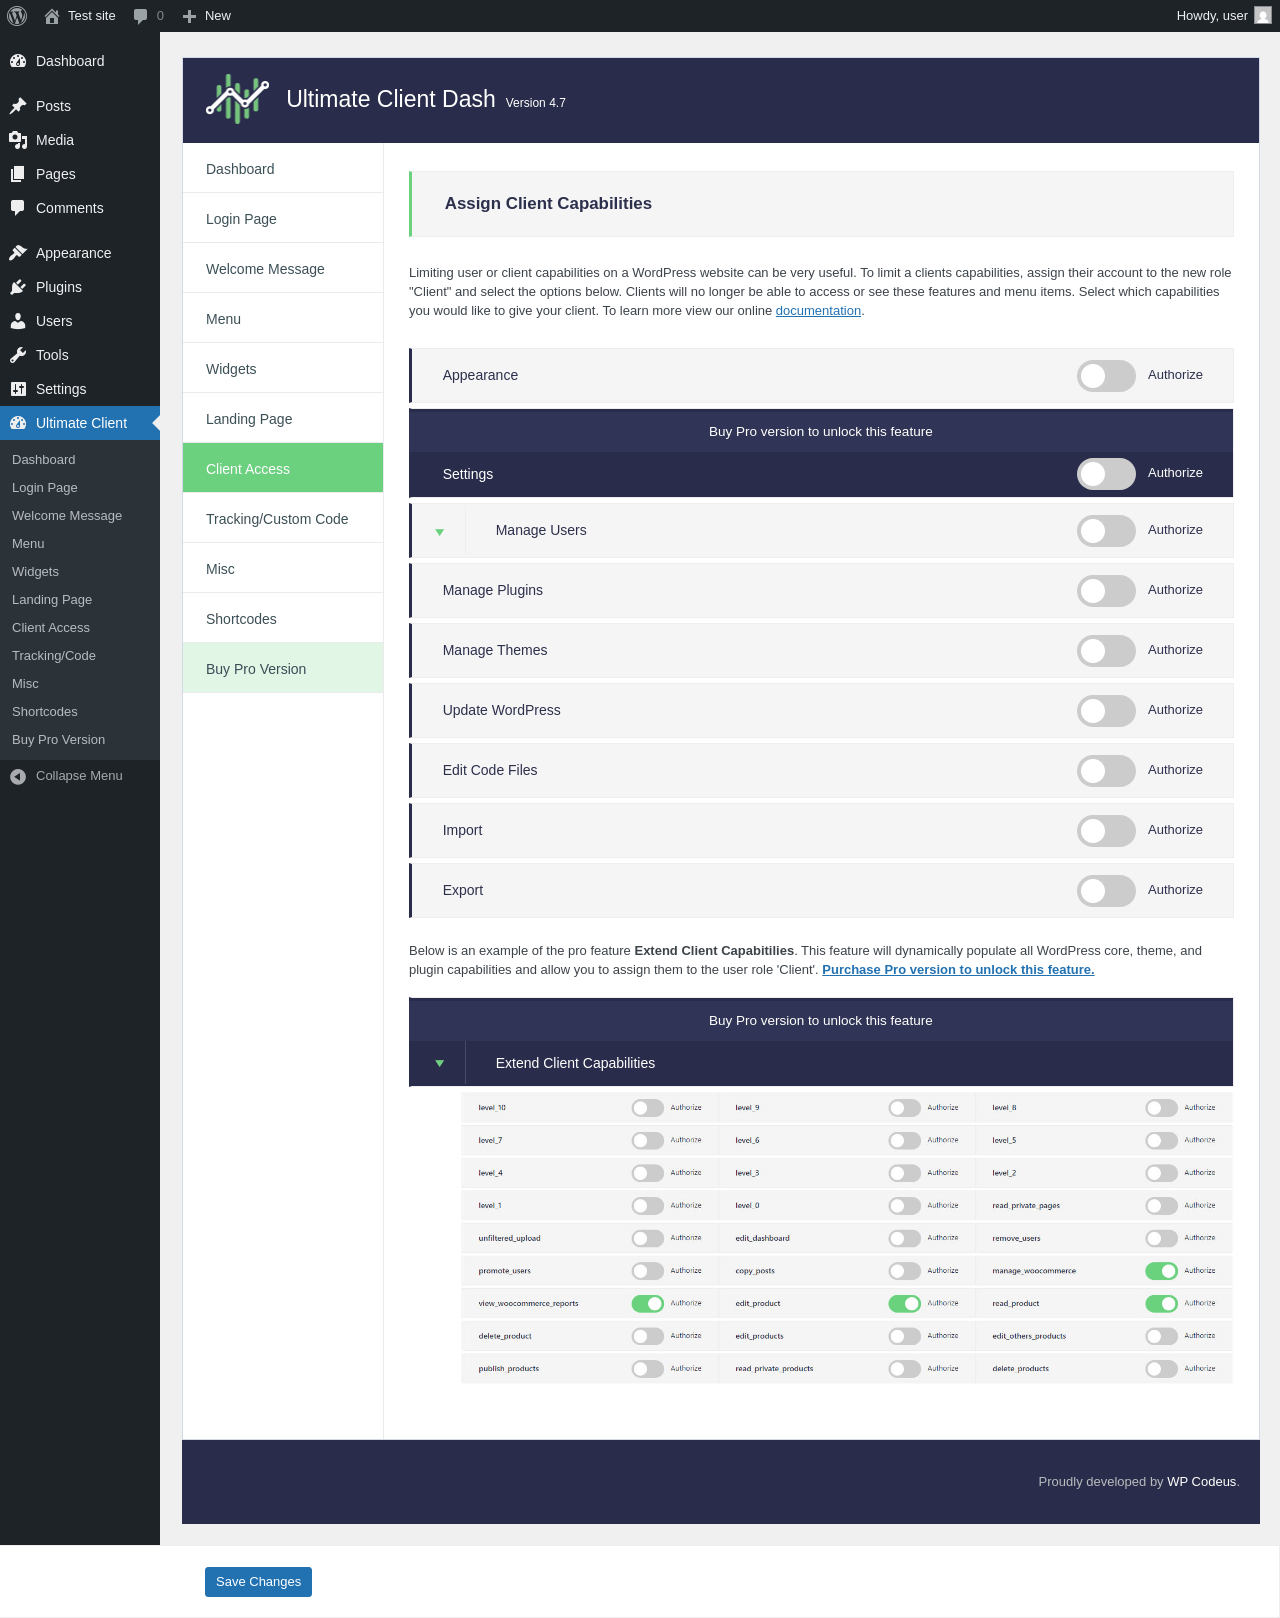Expand the Manage Users row arrow

(439, 532)
